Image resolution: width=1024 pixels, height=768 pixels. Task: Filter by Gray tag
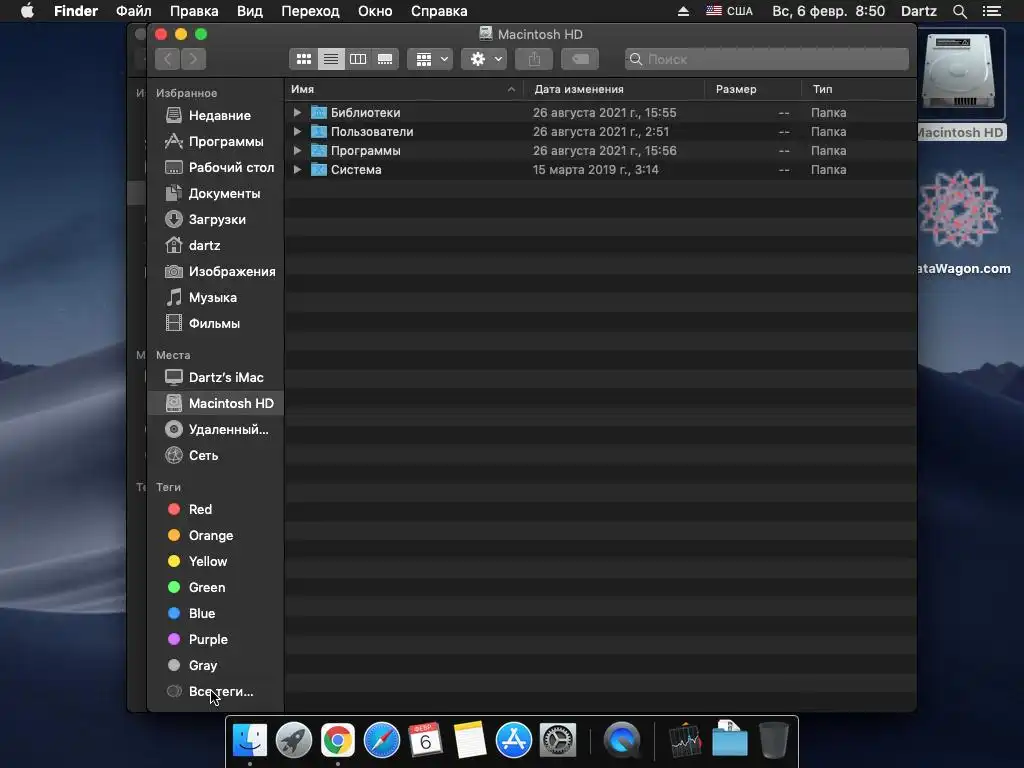pos(216,666)
